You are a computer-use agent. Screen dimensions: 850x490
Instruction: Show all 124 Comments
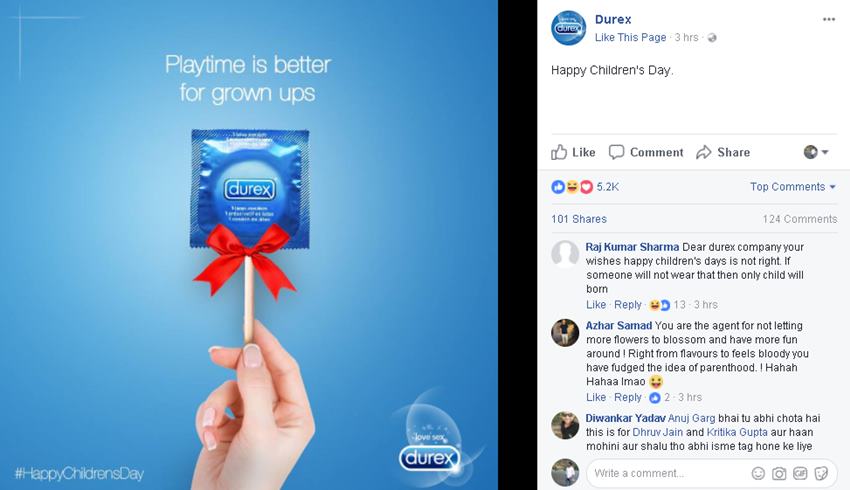click(800, 219)
